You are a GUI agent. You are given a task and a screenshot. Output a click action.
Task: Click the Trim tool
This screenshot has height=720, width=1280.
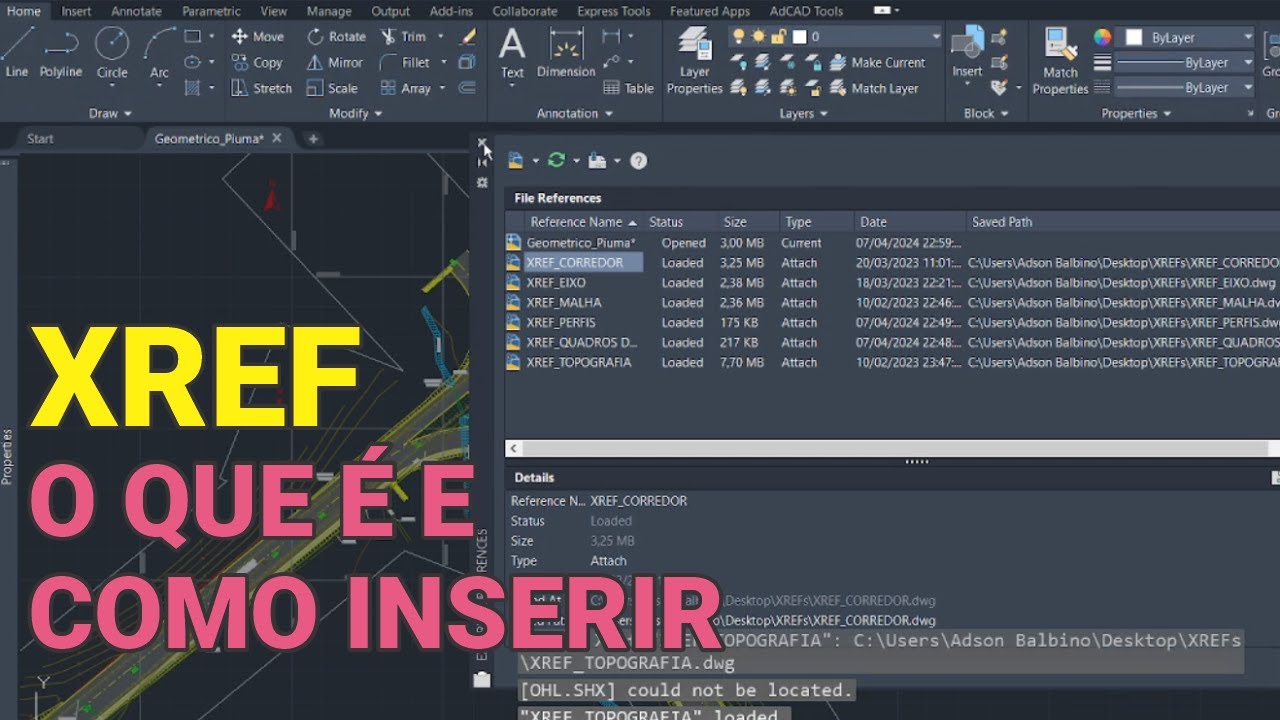pos(404,36)
